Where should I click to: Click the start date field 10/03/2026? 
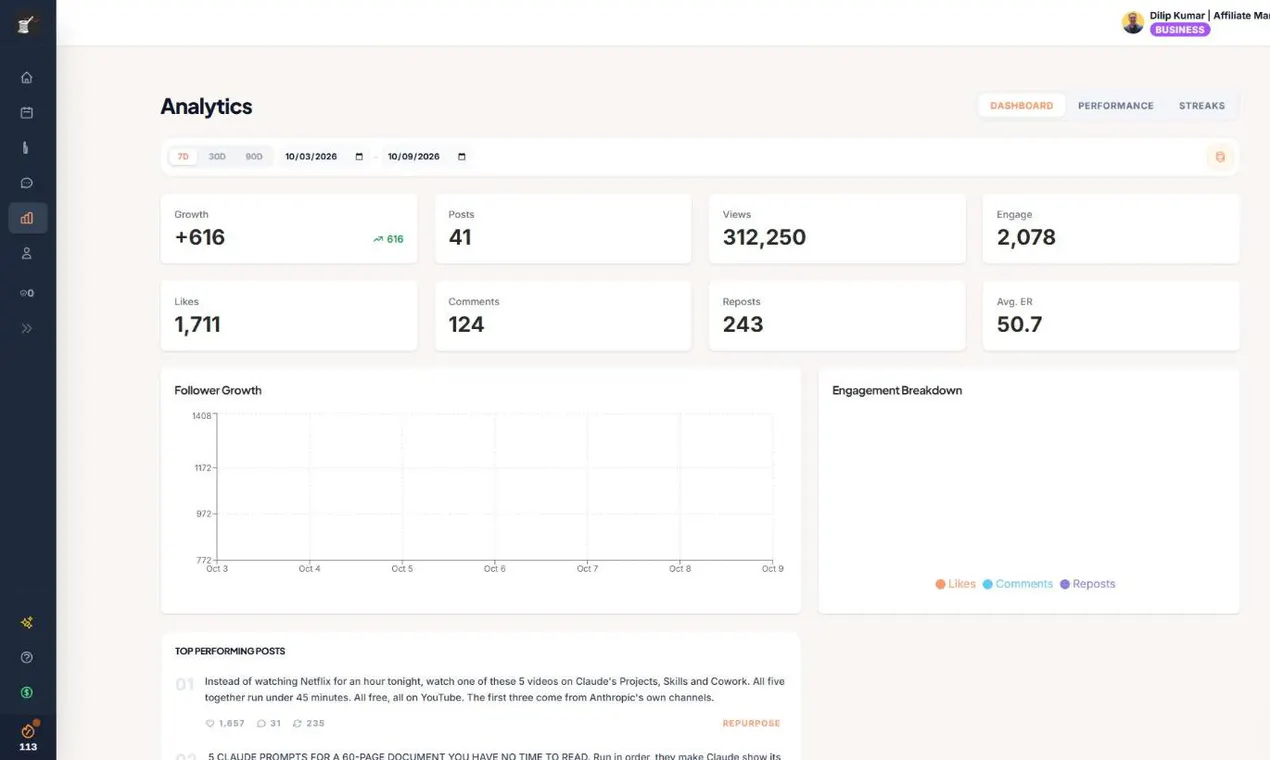pos(324,157)
